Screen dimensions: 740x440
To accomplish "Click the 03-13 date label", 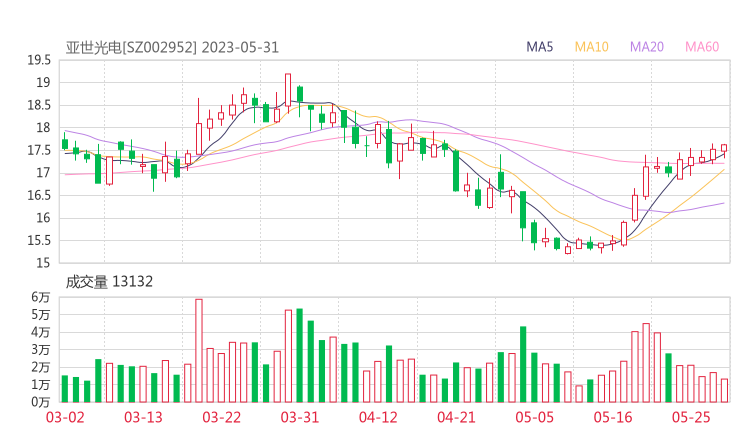I will (x=143, y=417).
